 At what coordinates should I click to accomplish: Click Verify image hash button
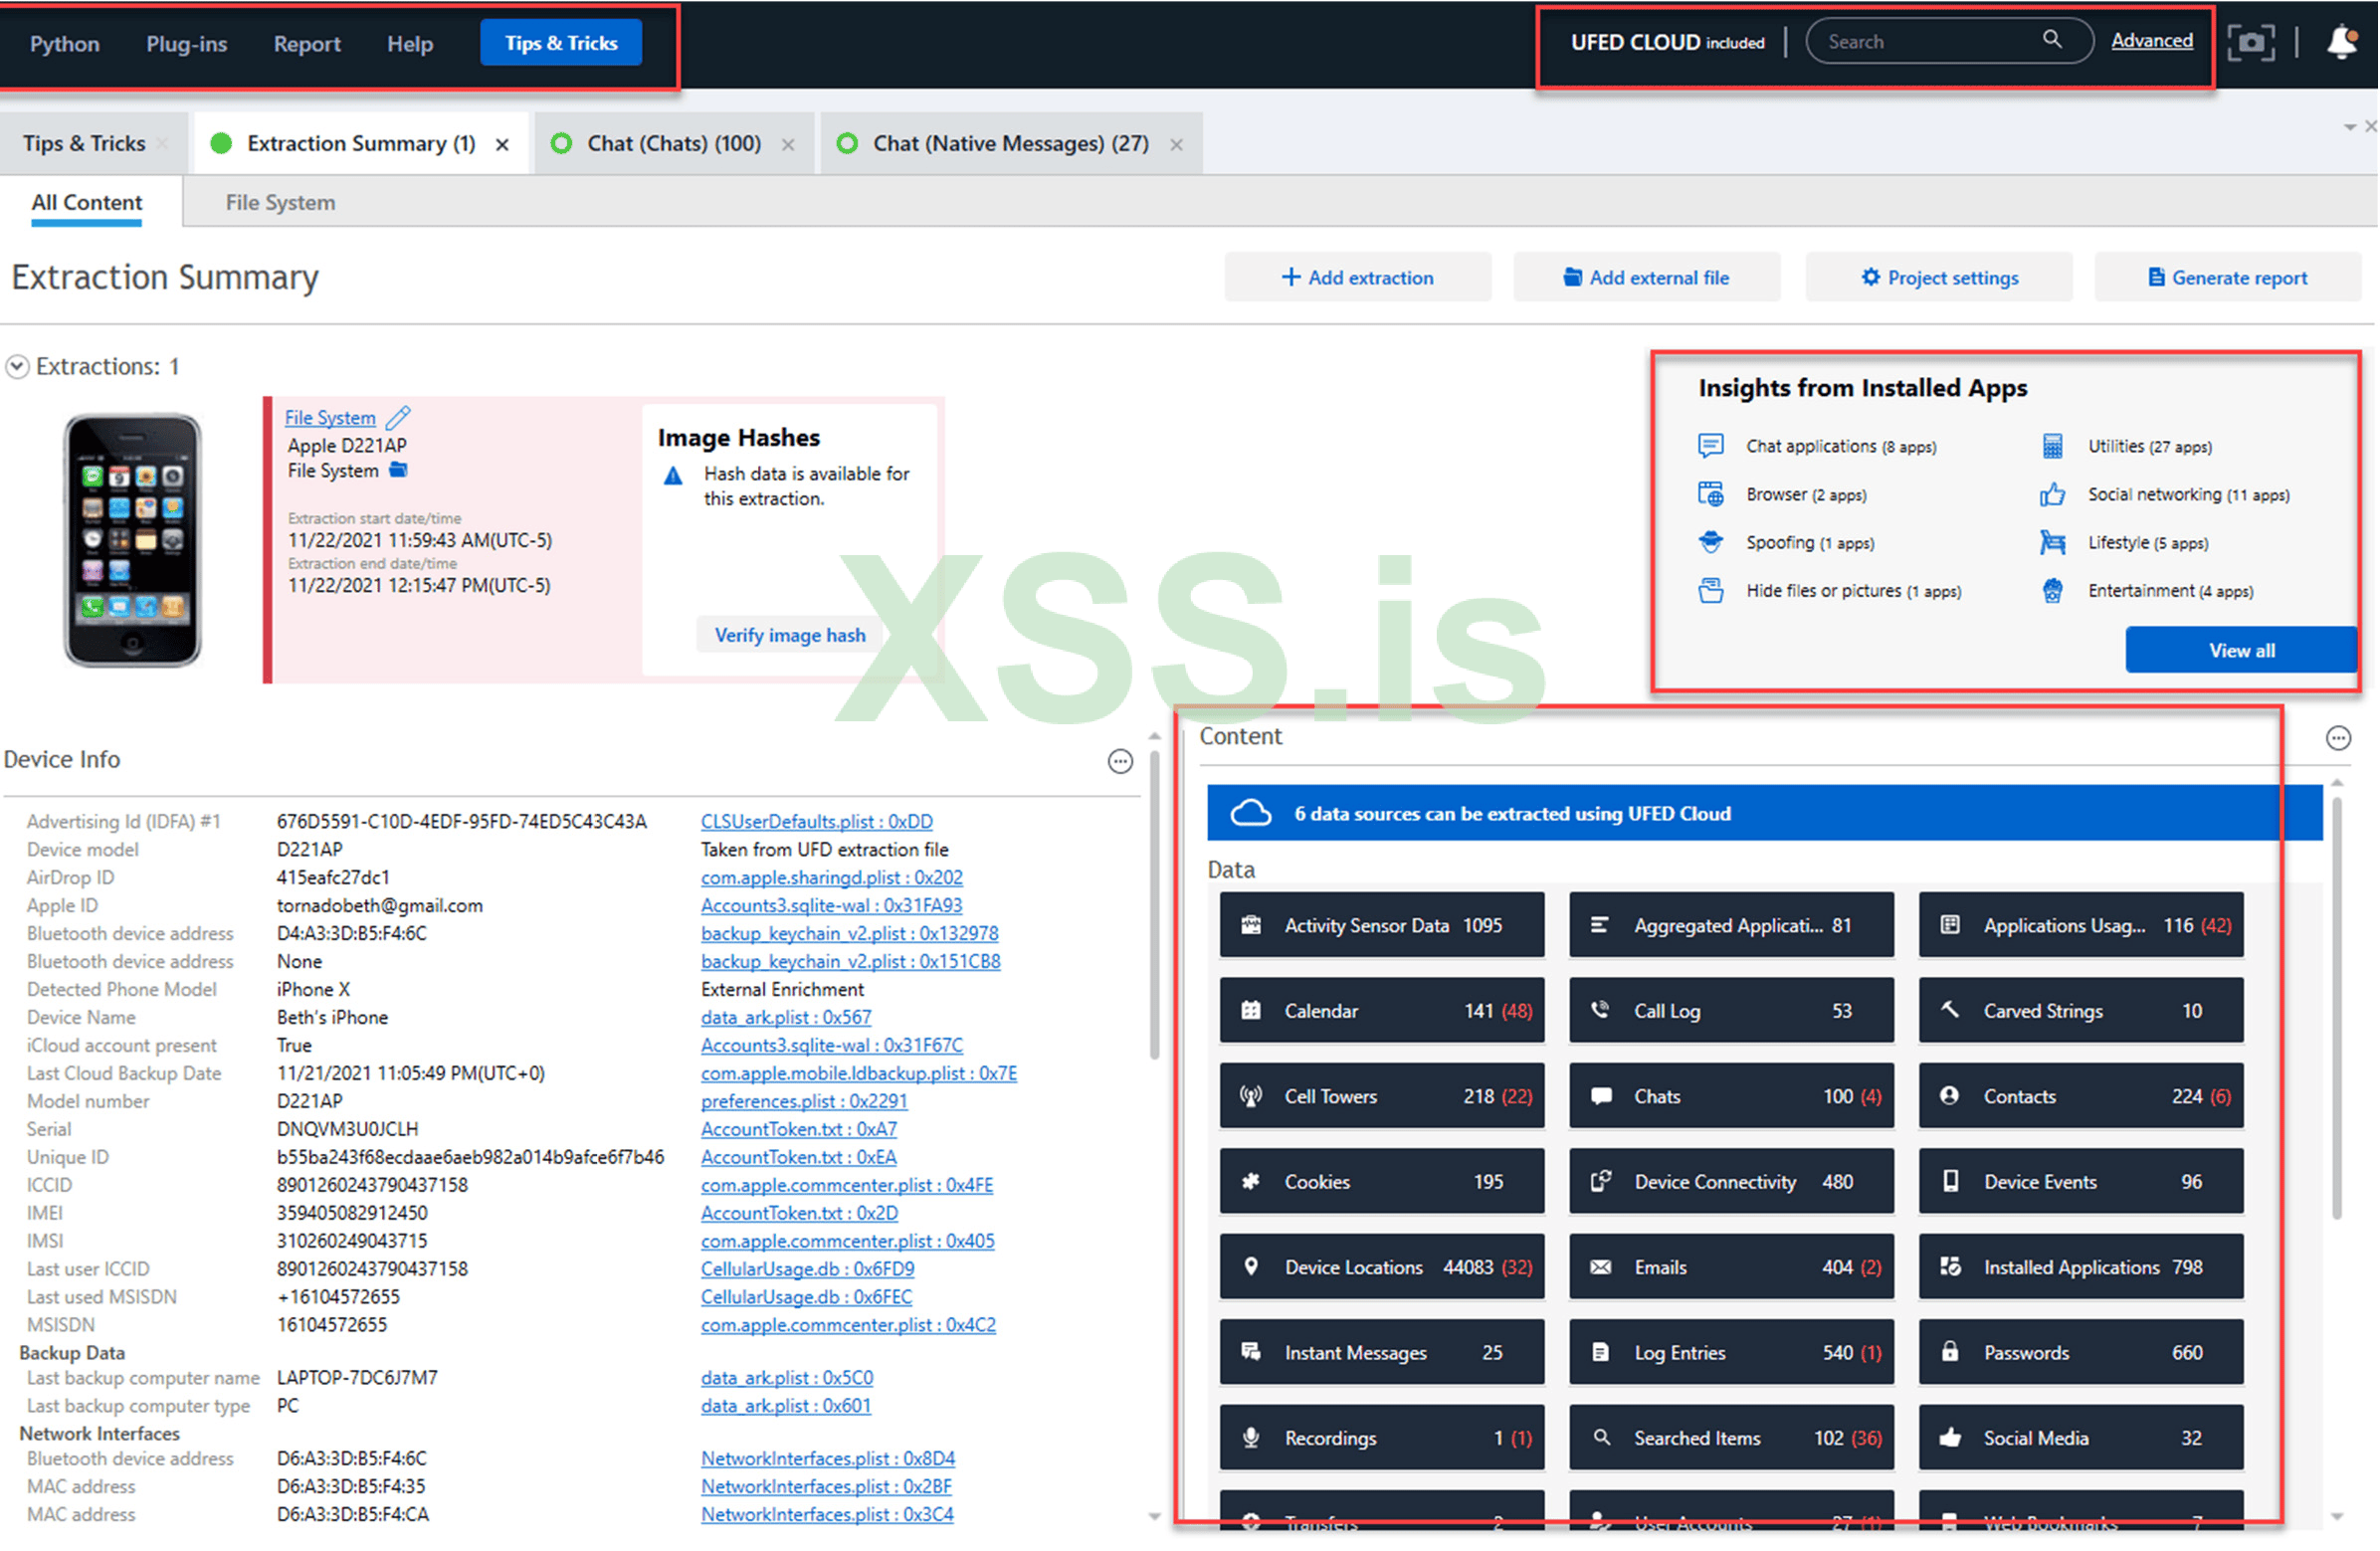789,635
